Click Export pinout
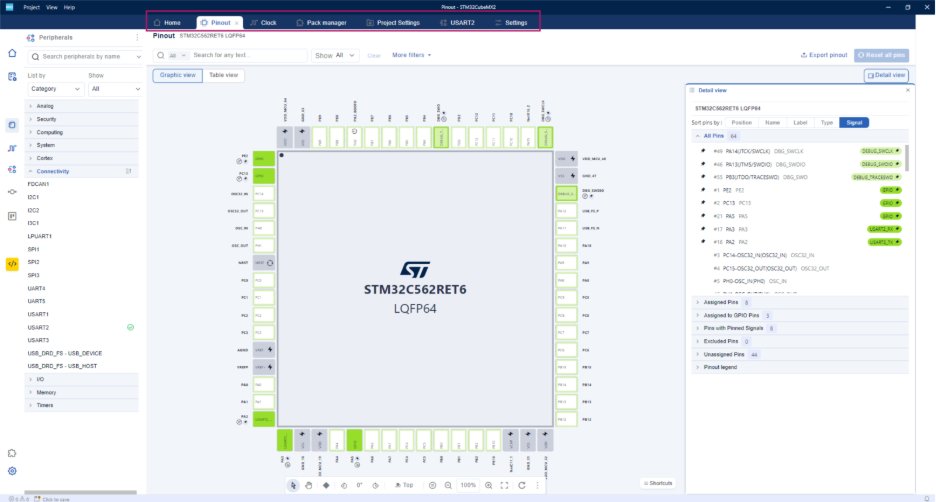This screenshot has height=502, width=936. tap(824, 55)
